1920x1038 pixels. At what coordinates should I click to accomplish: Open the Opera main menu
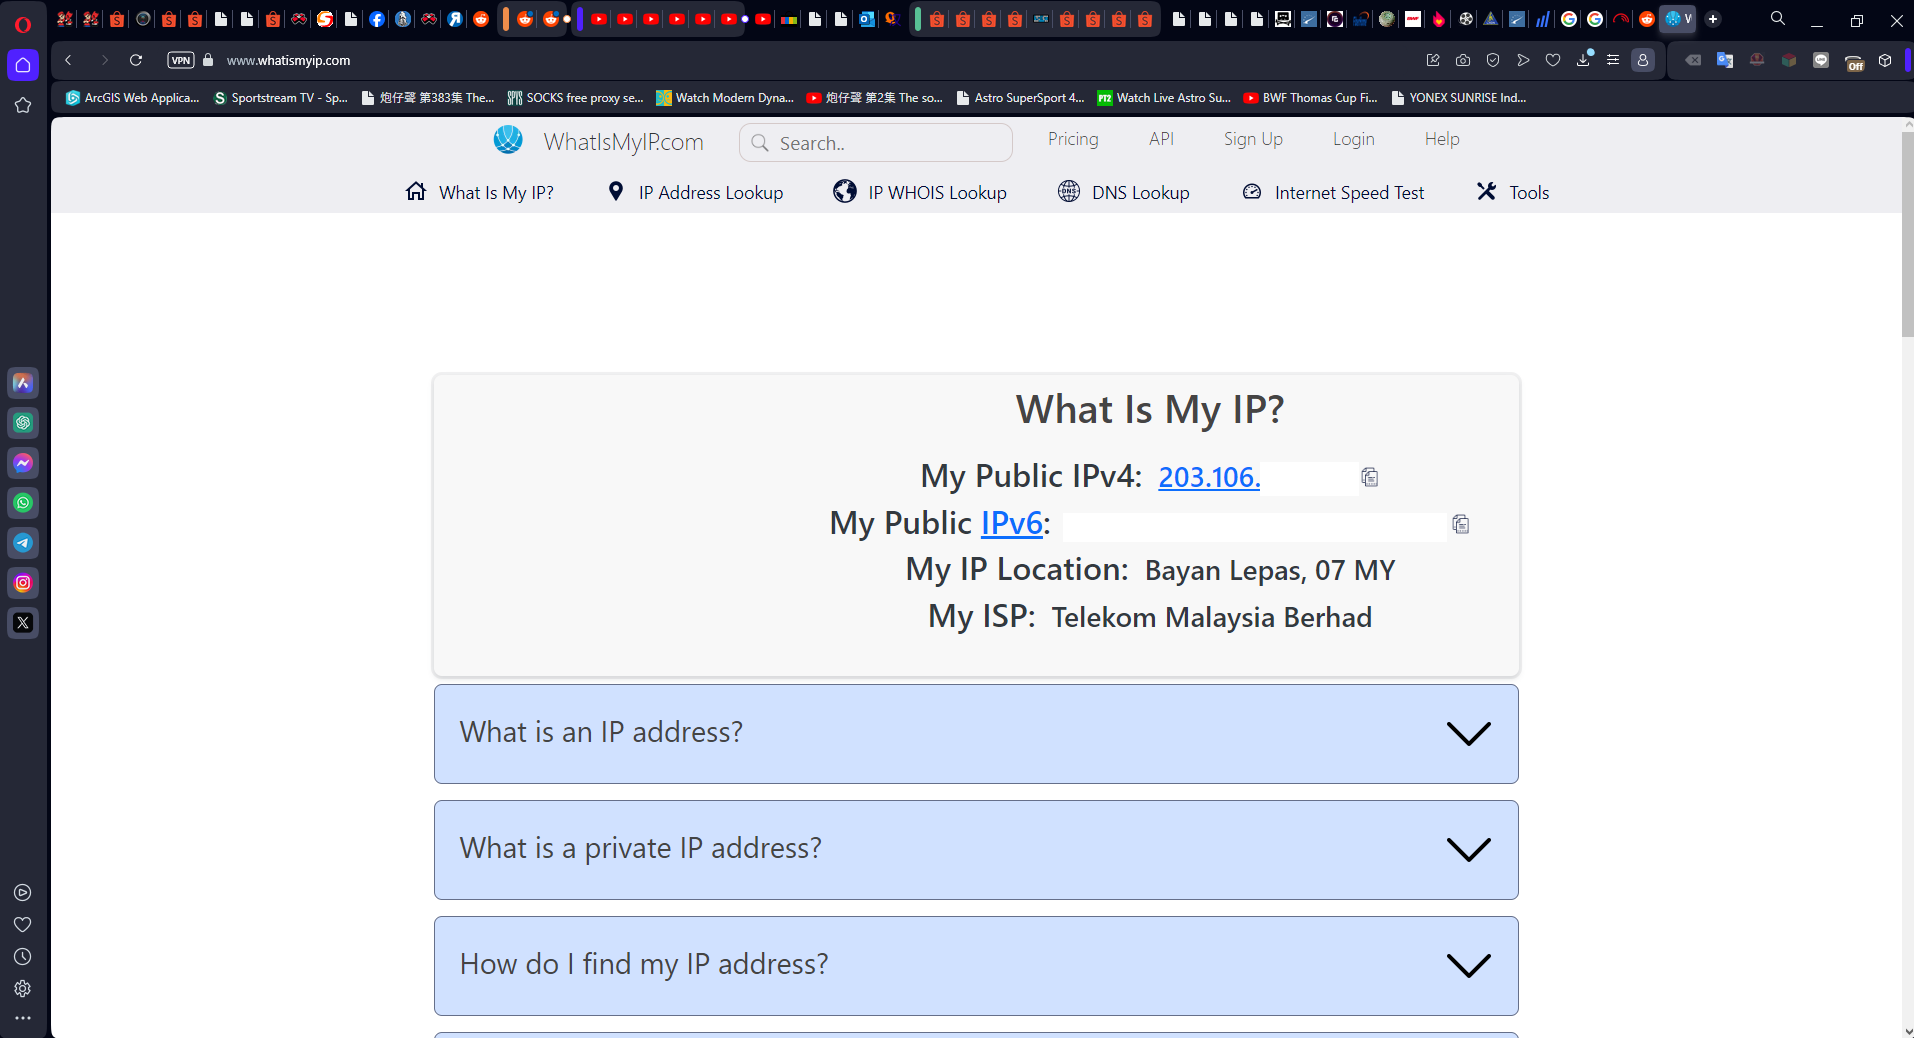click(x=23, y=24)
